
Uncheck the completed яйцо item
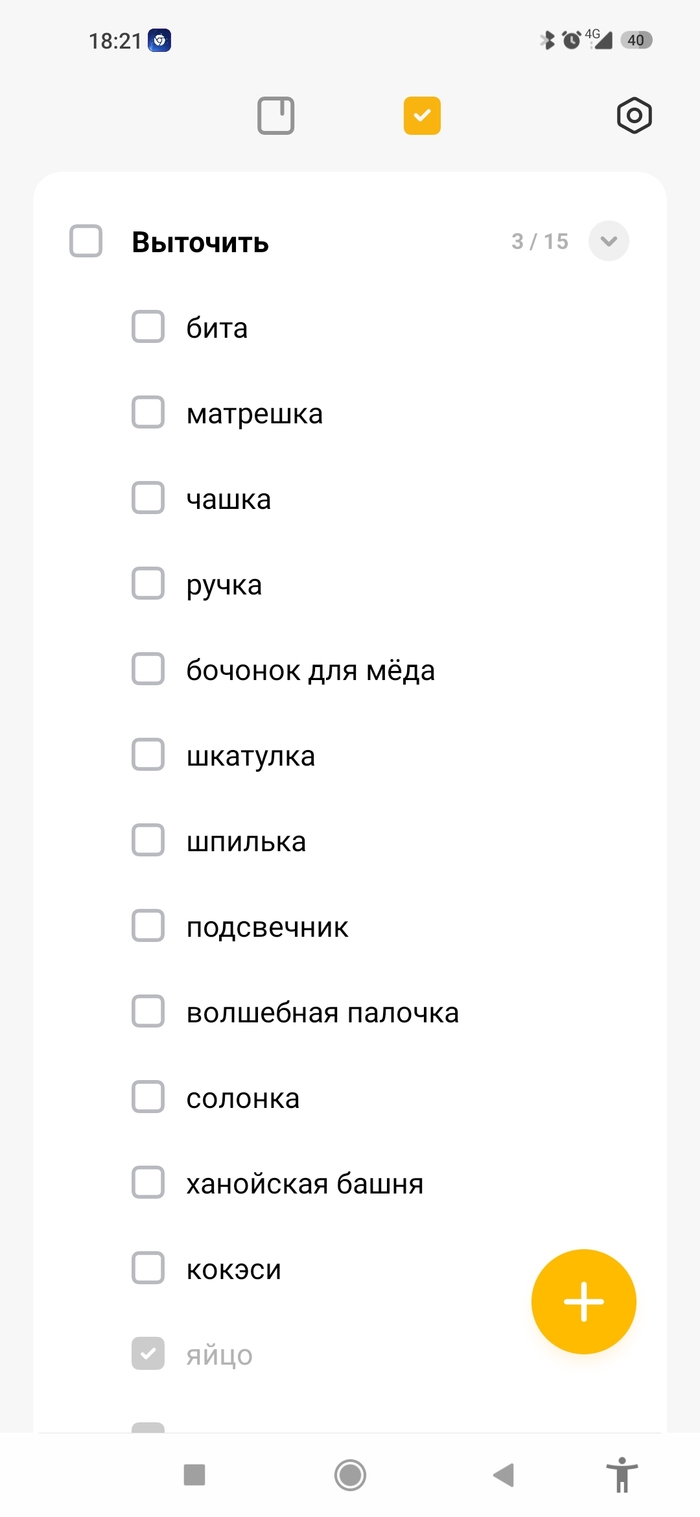148,1355
